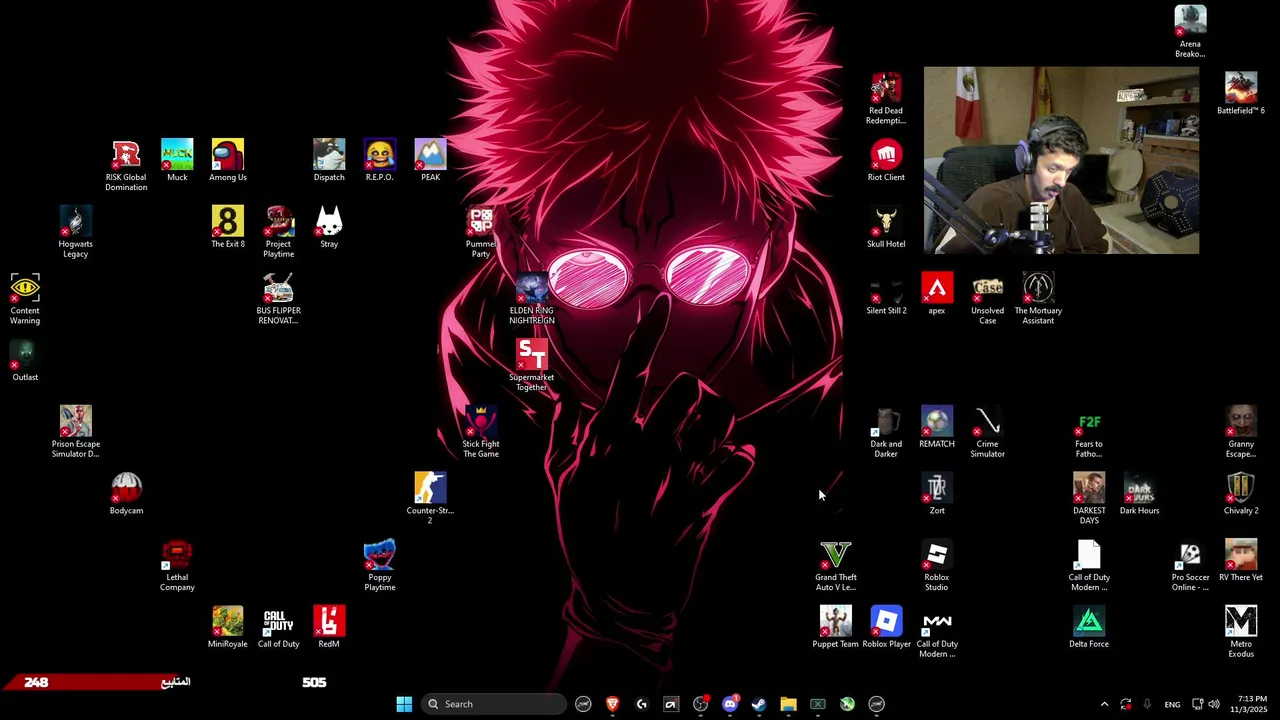Open the Windows Start menu

pyautogui.click(x=404, y=704)
